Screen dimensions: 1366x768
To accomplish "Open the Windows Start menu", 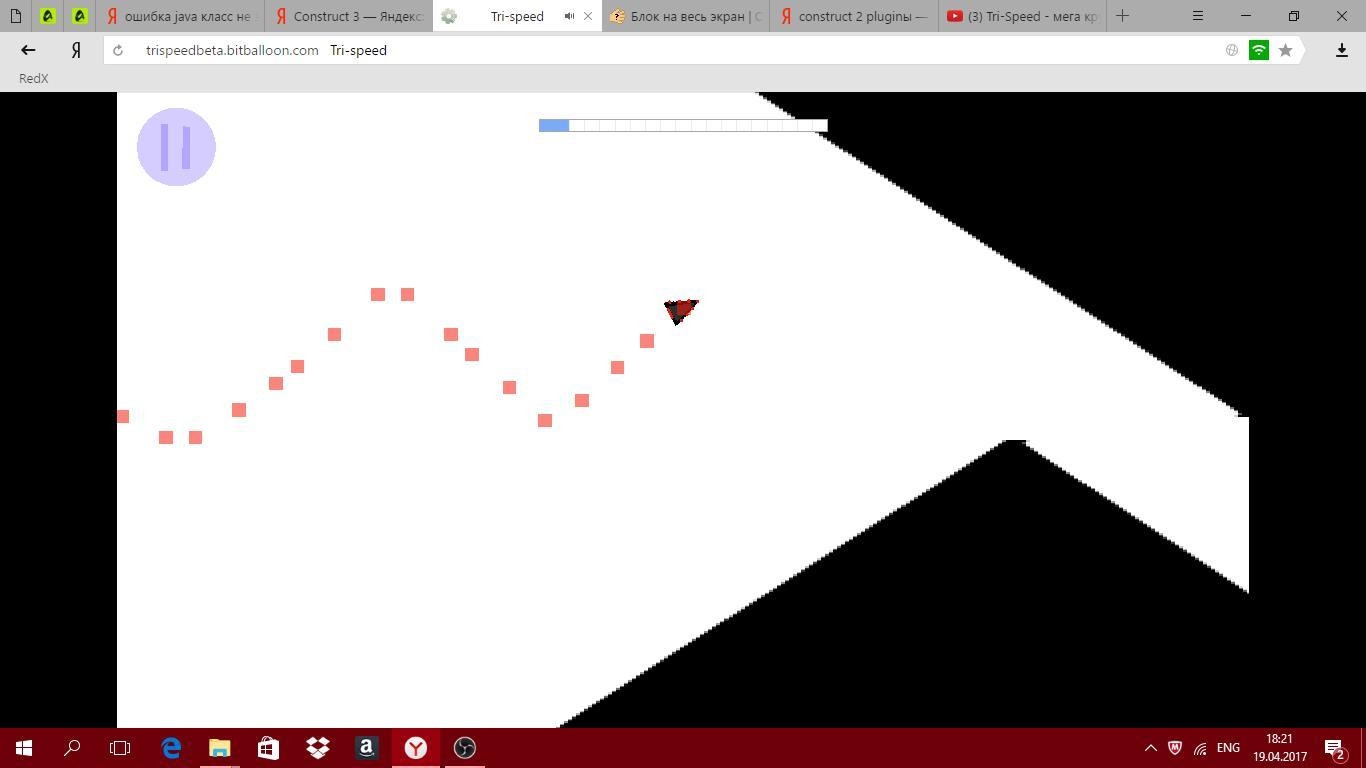I will (24, 748).
